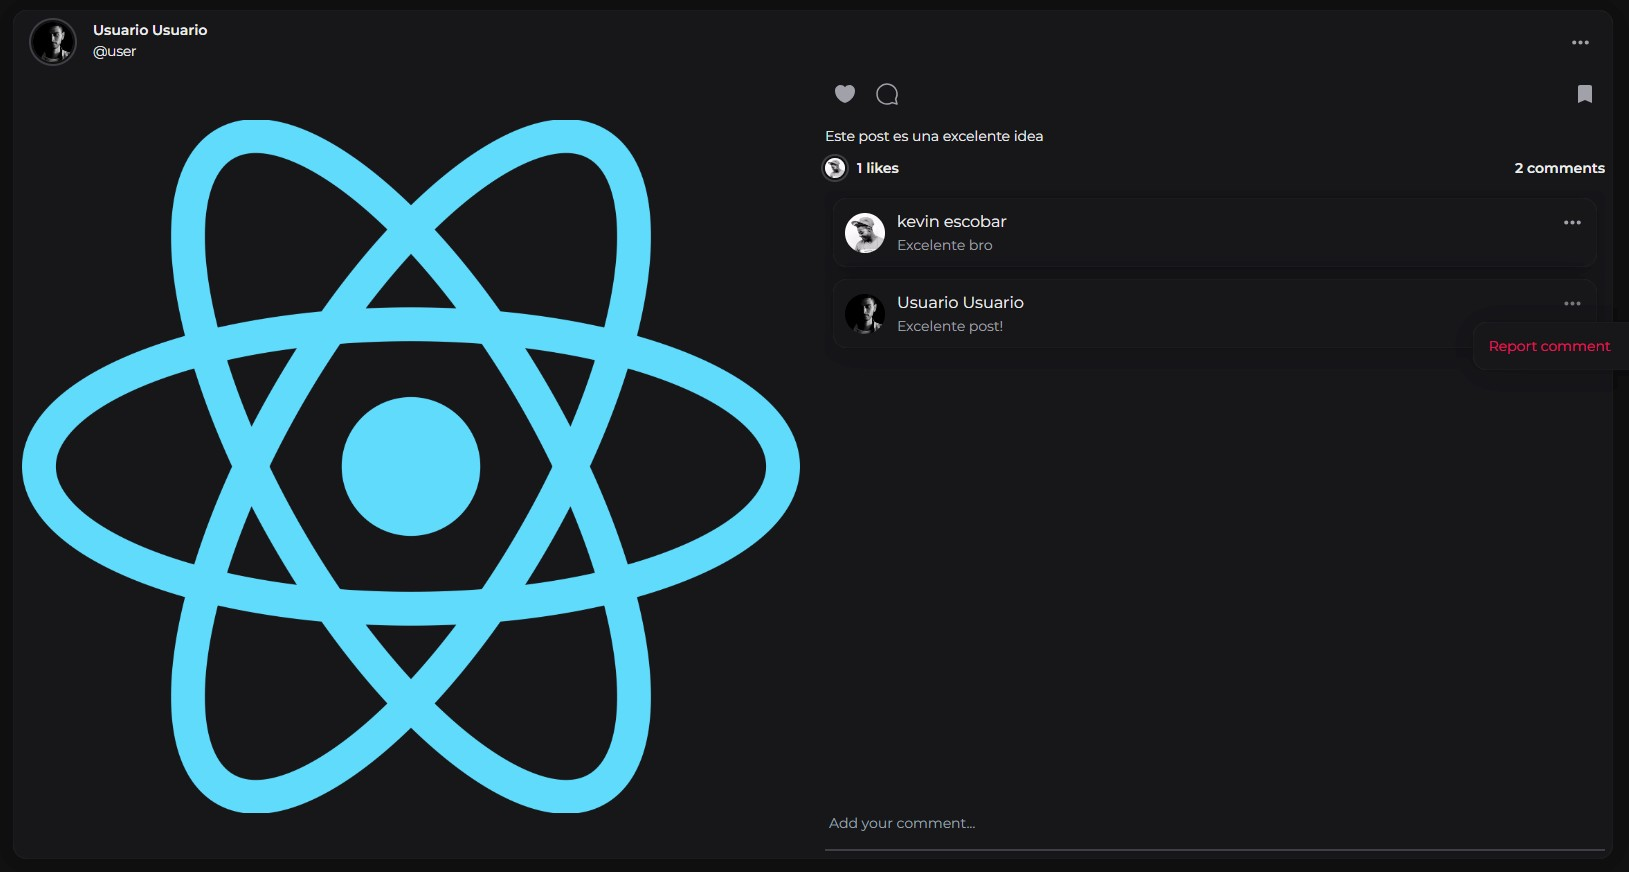
Task: View who liked via "1 likes"
Action: [x=877, y=168]
